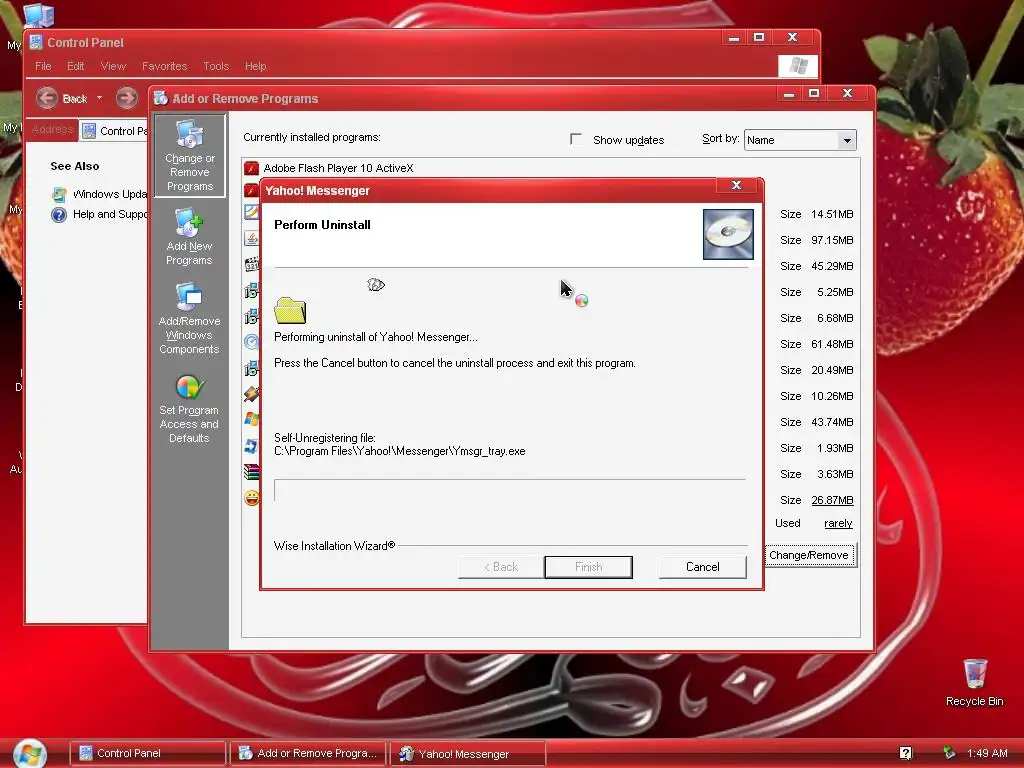
Task: Click the 26.87MB size link
Action: pos(832,500)
